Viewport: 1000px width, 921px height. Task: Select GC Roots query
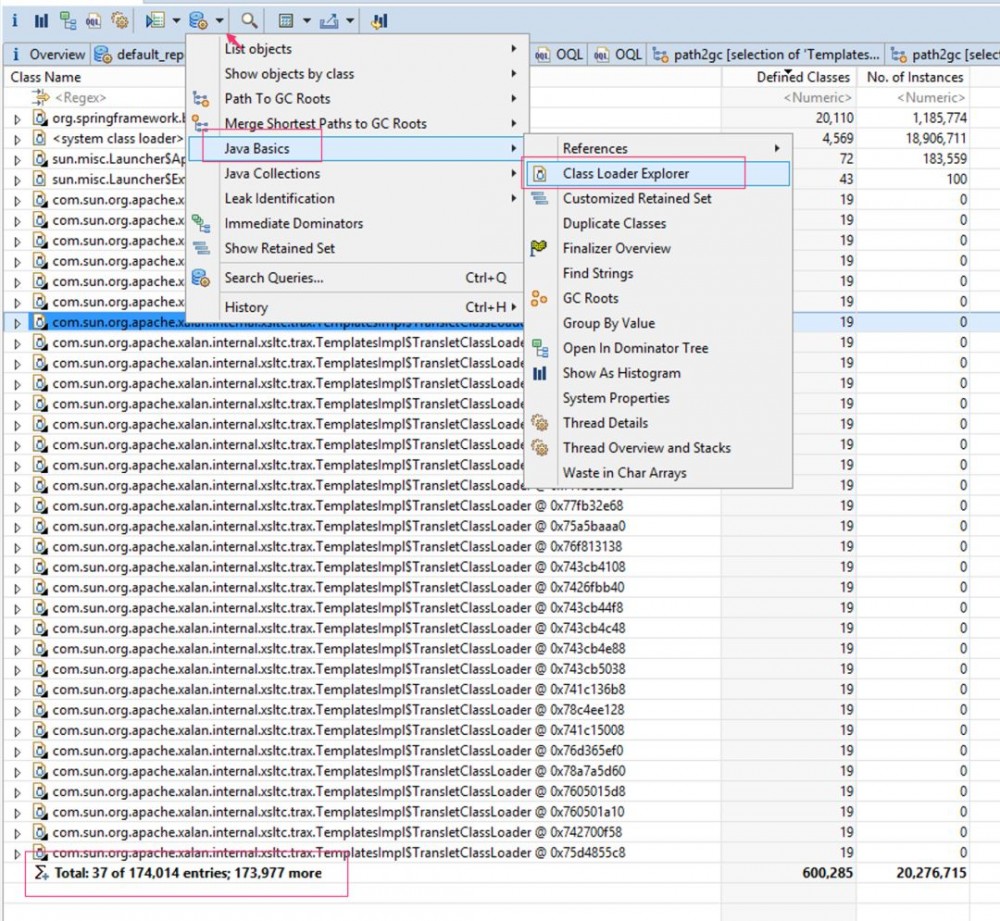coord(658,298)
